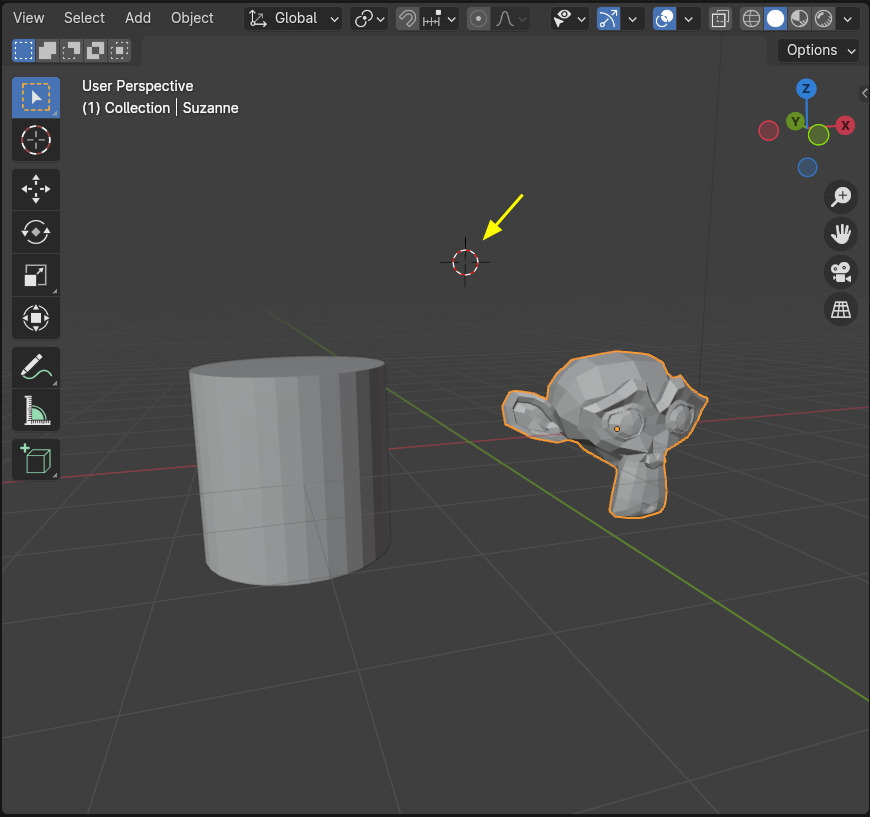
Task: Select the Rotate tool
Action: [x=36, y=232]
